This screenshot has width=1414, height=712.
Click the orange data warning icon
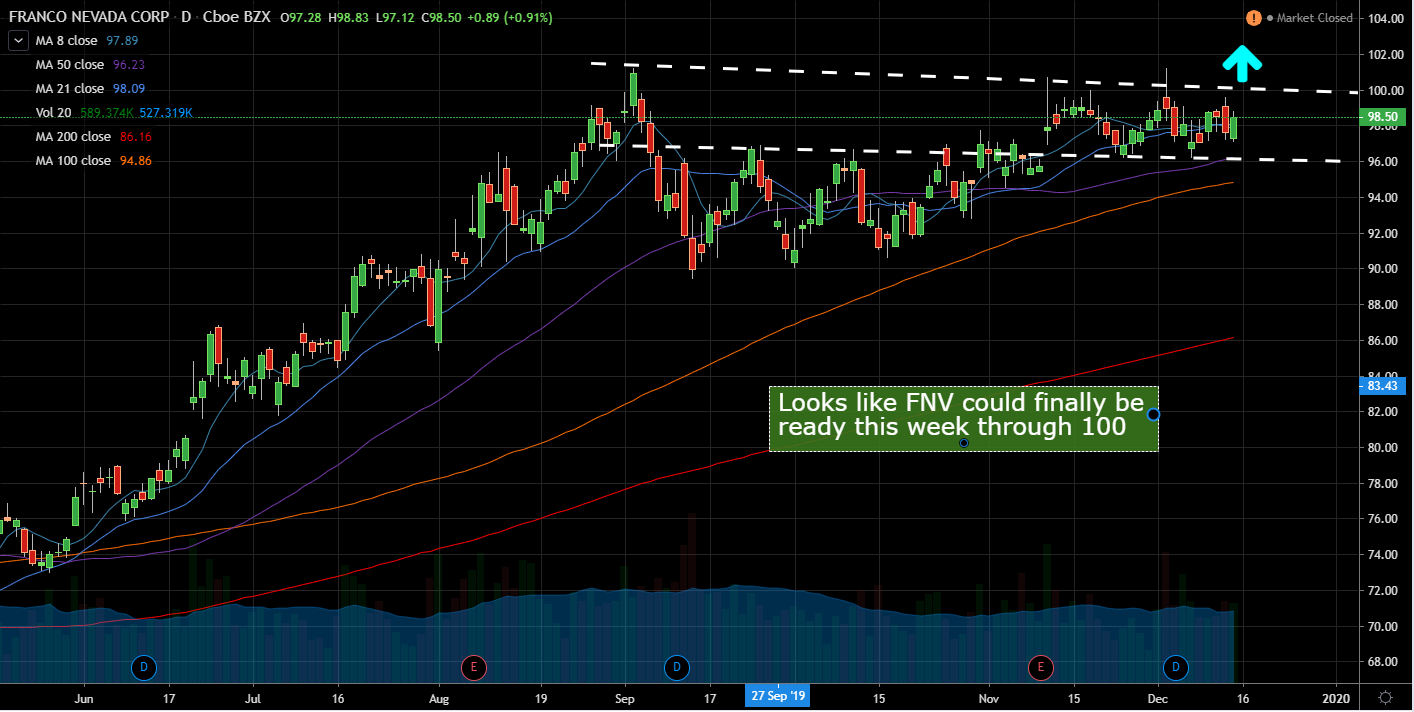pyautogui.click(x=1253, y=18)
